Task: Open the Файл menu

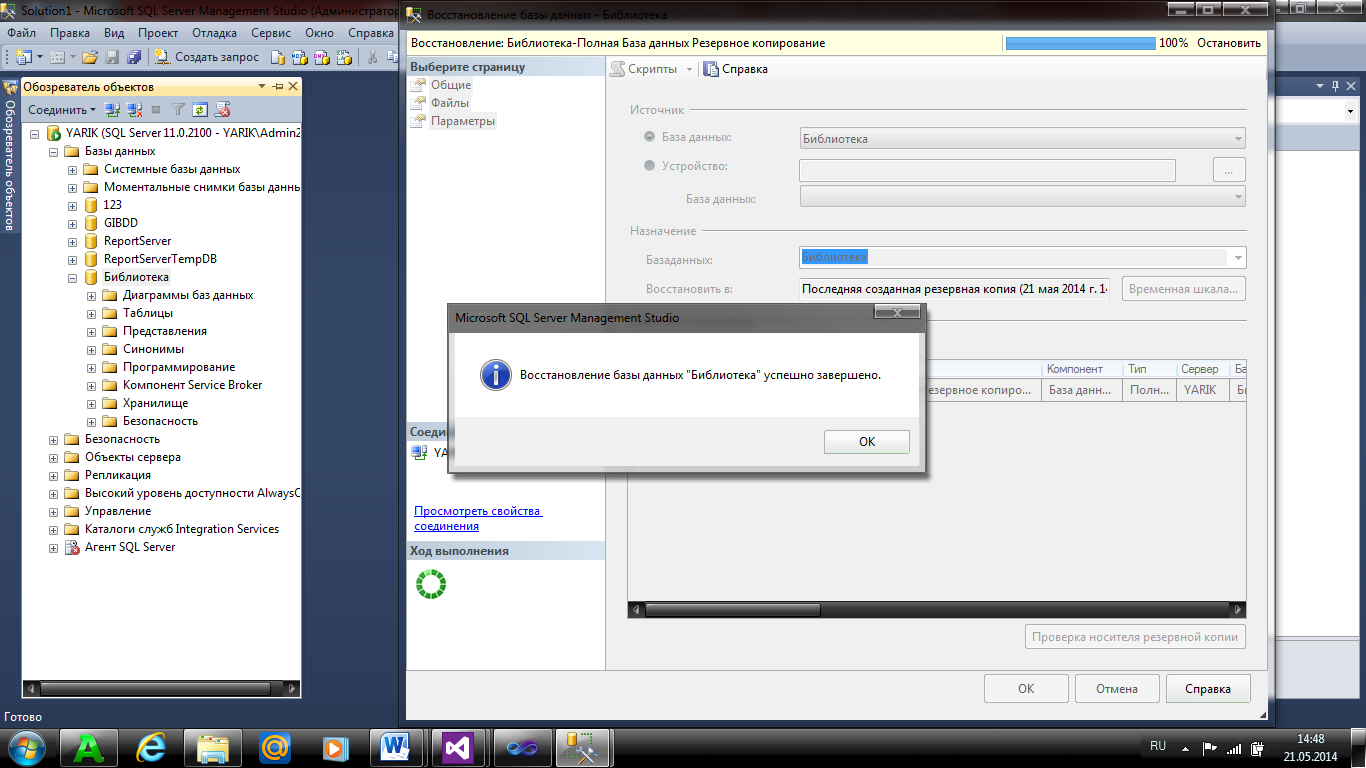Action: click(x=22, y=33)
